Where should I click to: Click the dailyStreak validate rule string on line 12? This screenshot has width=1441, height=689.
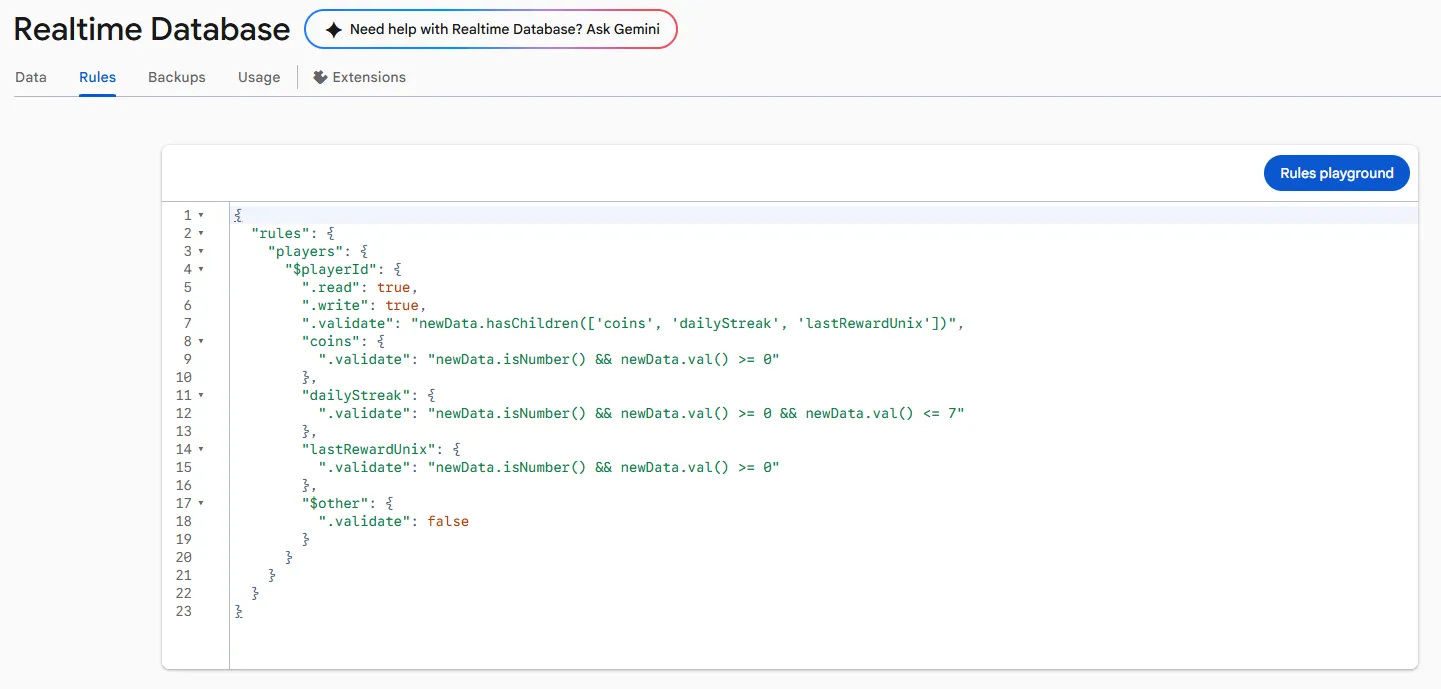point(696,413)
